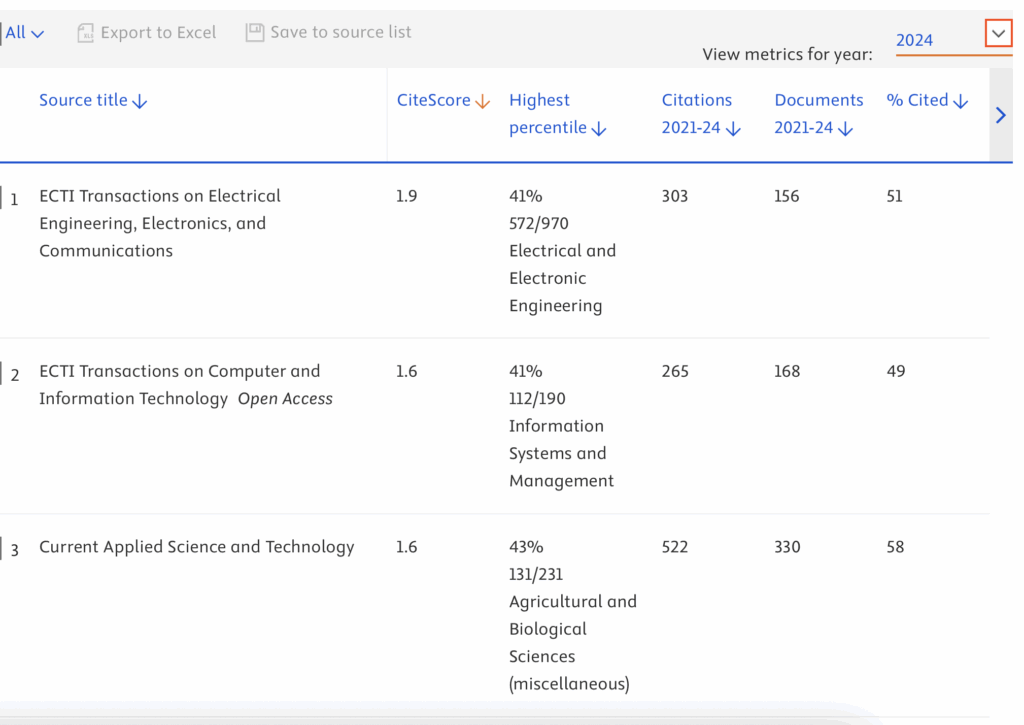Click the sort arrow beside % Cited

(961, 101)
